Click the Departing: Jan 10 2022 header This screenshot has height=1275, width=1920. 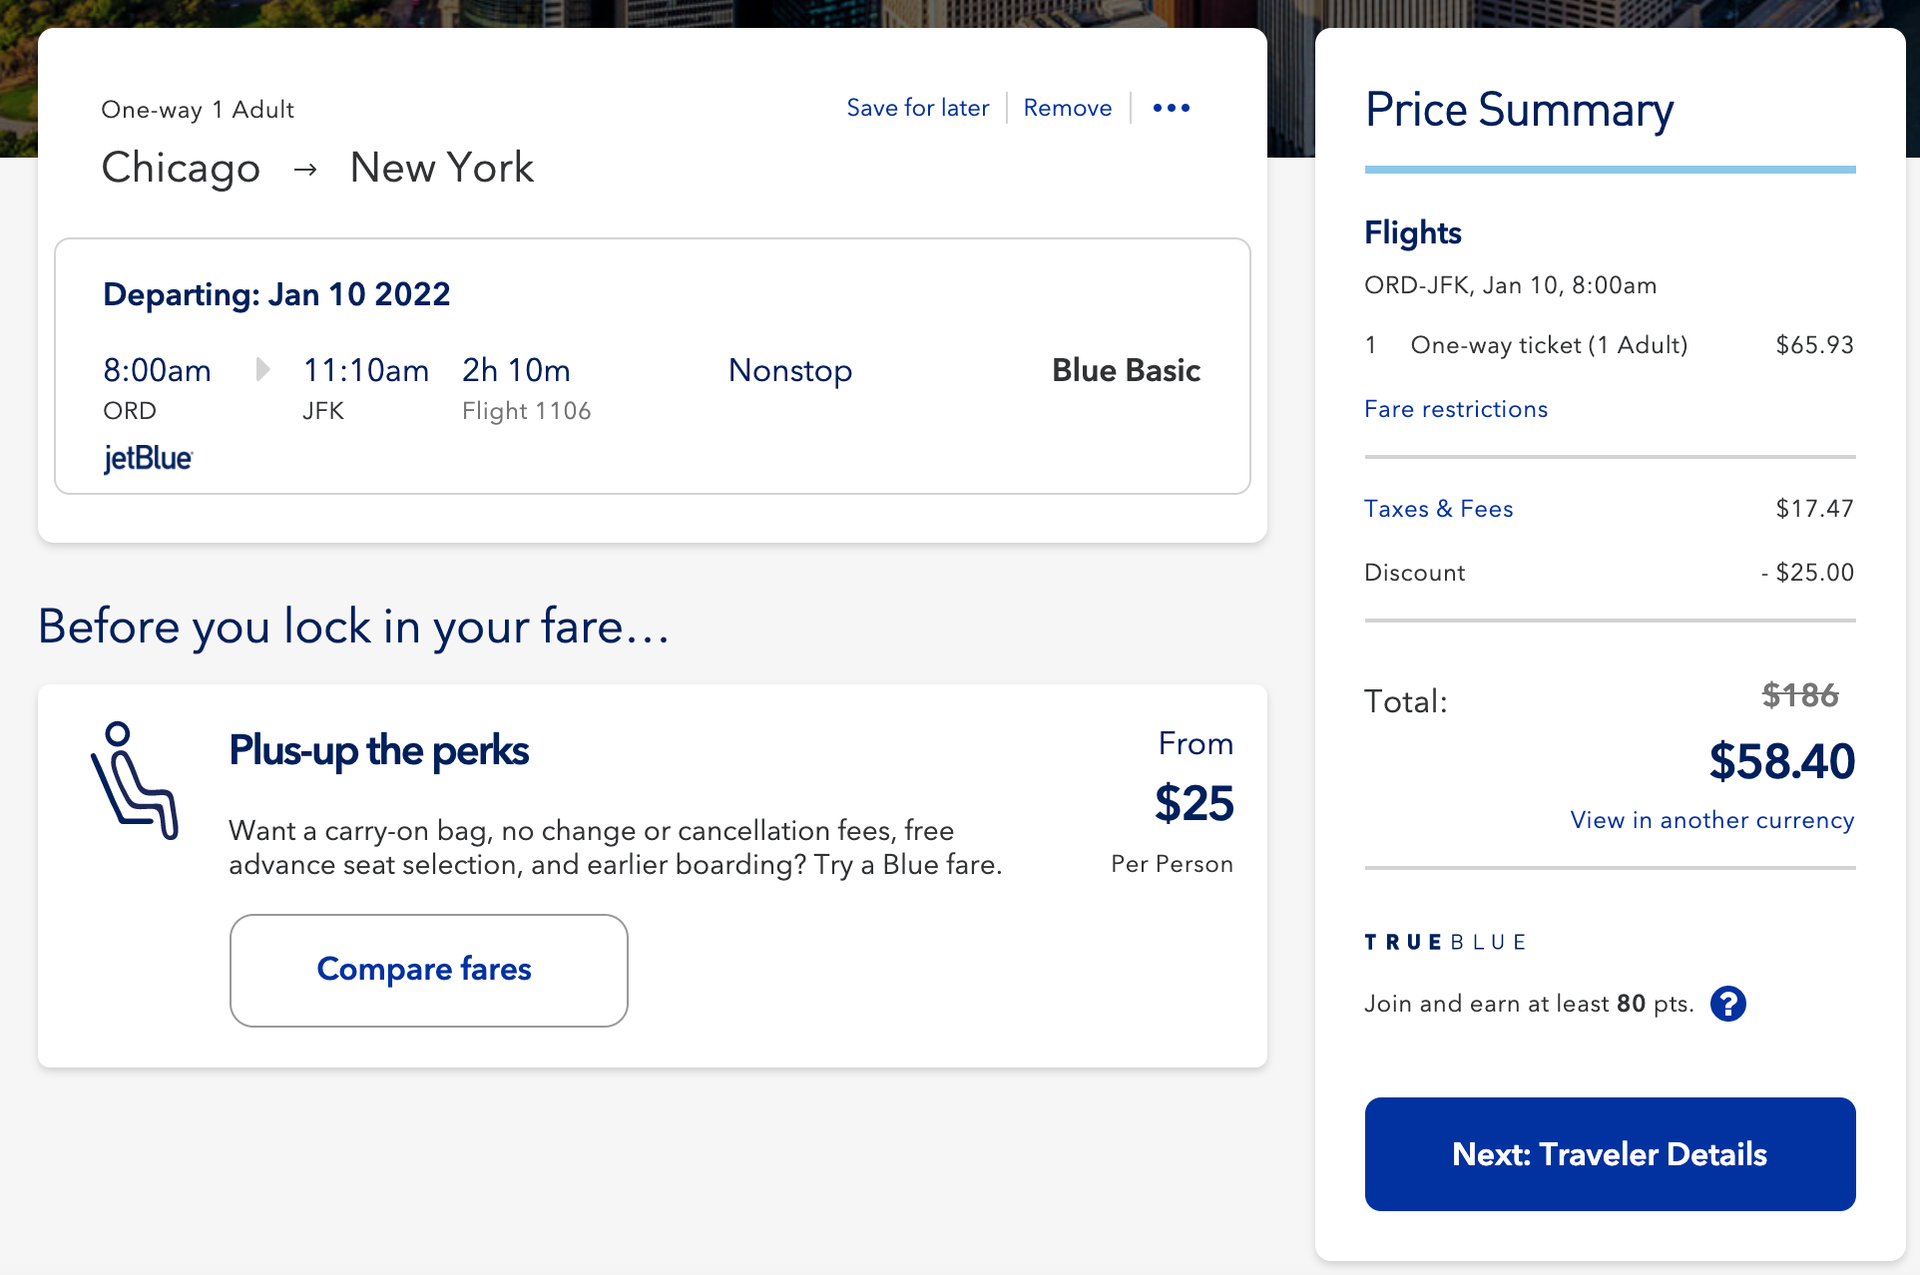(x=276, y=293)
